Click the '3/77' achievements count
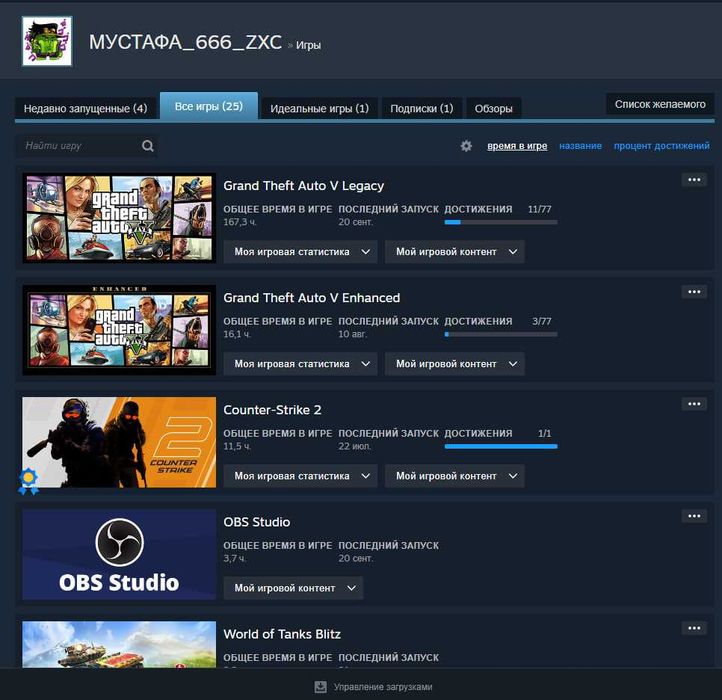 [x=542, y=321]
